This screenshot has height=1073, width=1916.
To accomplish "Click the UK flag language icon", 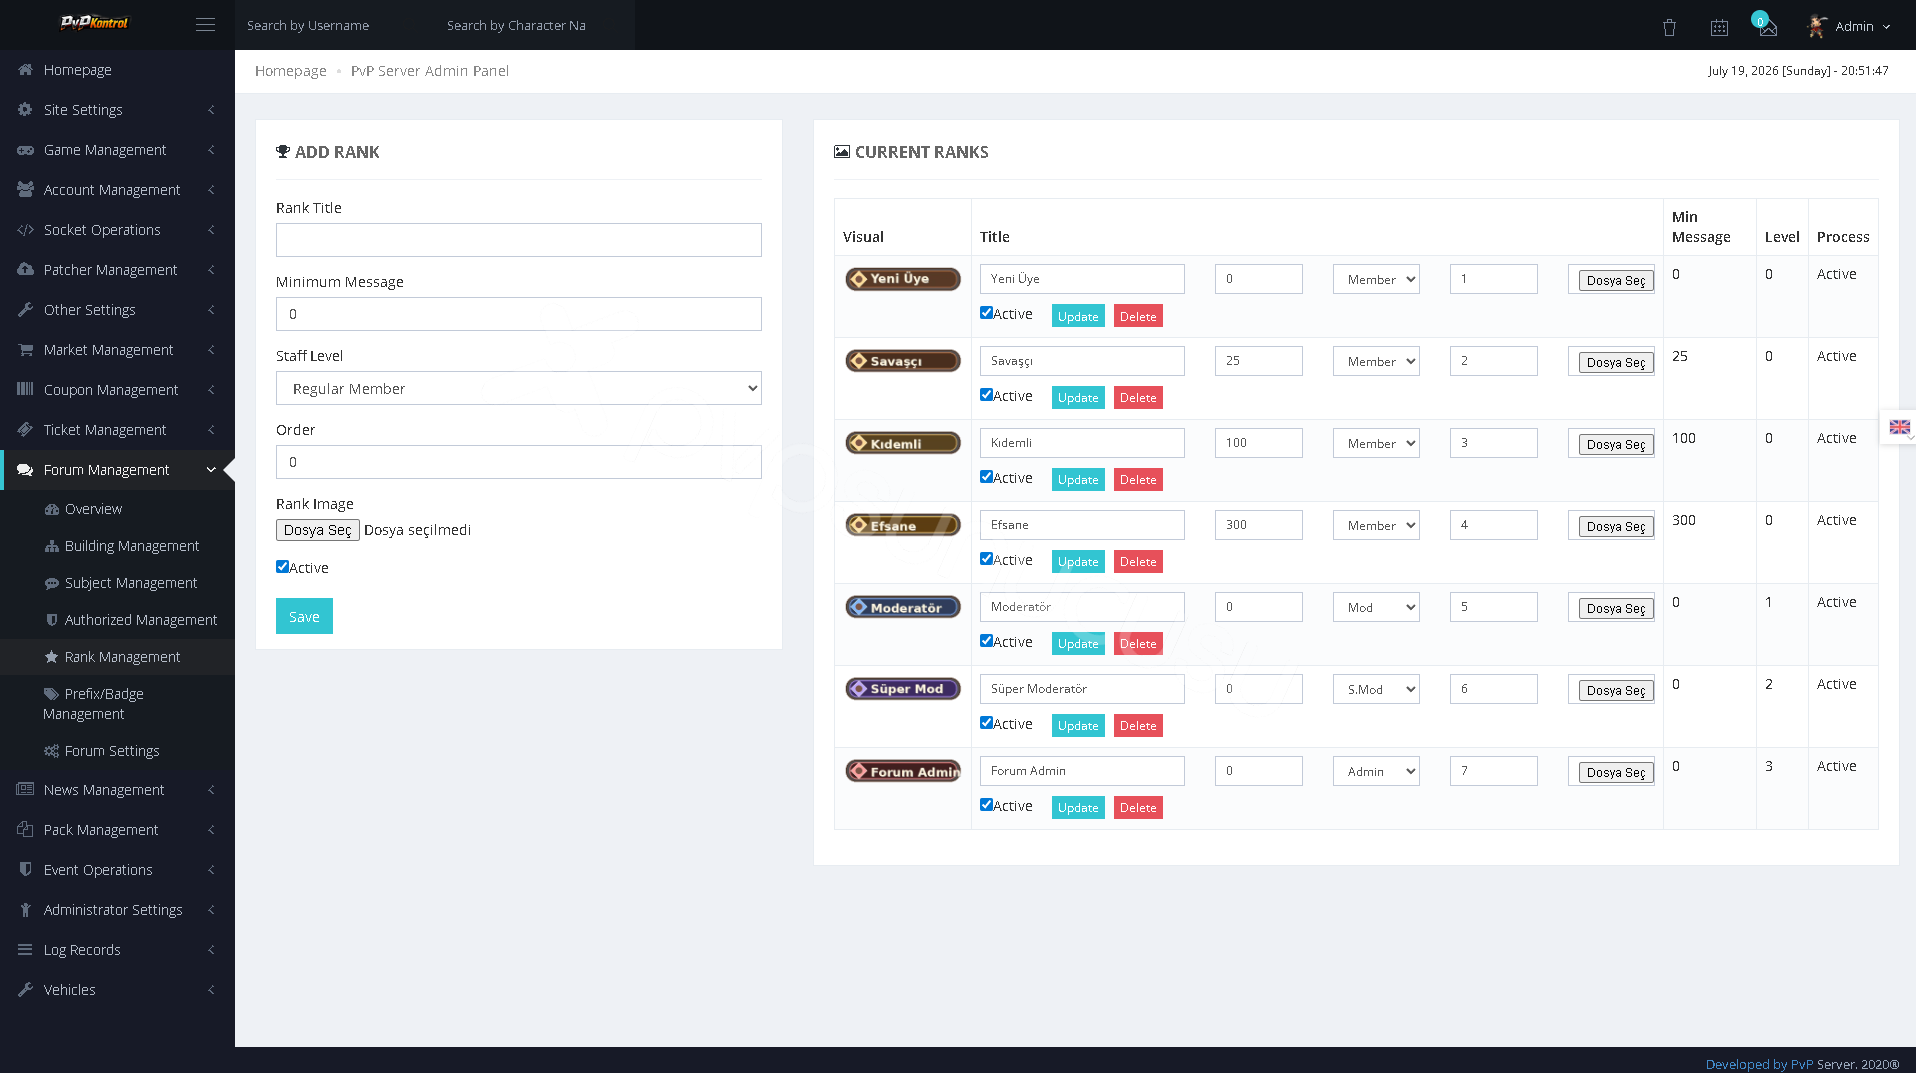I will [x=1900, y=427].
